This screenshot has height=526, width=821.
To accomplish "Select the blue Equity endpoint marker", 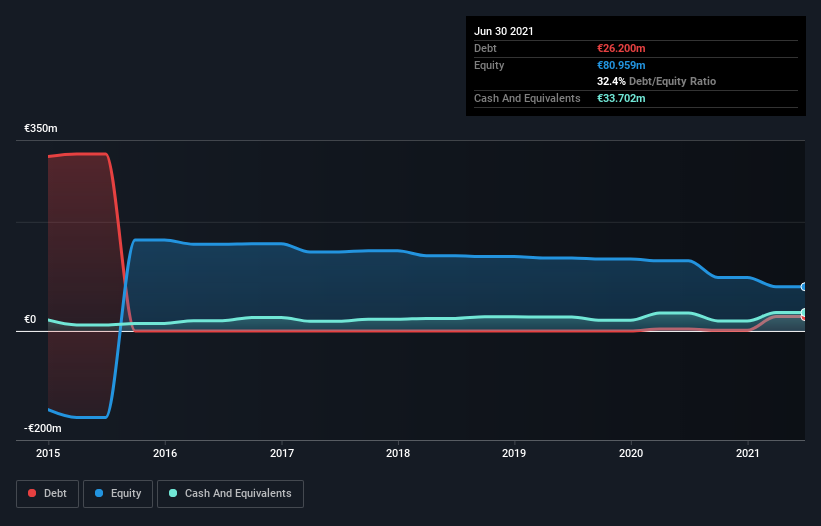I will pyautogui.click(x=804, y=287).
